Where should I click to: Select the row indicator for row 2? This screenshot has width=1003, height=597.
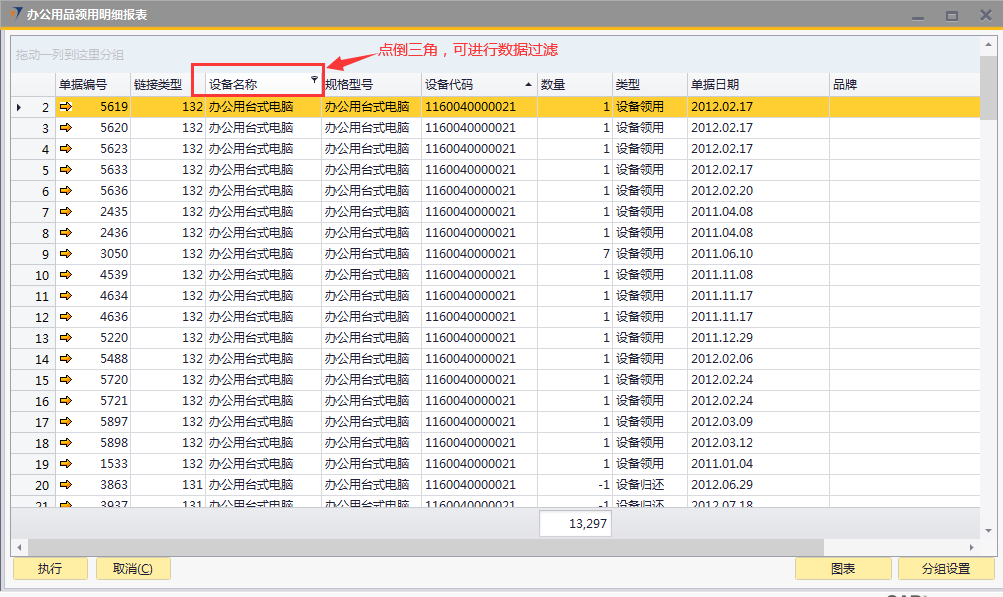click(20, 107)
